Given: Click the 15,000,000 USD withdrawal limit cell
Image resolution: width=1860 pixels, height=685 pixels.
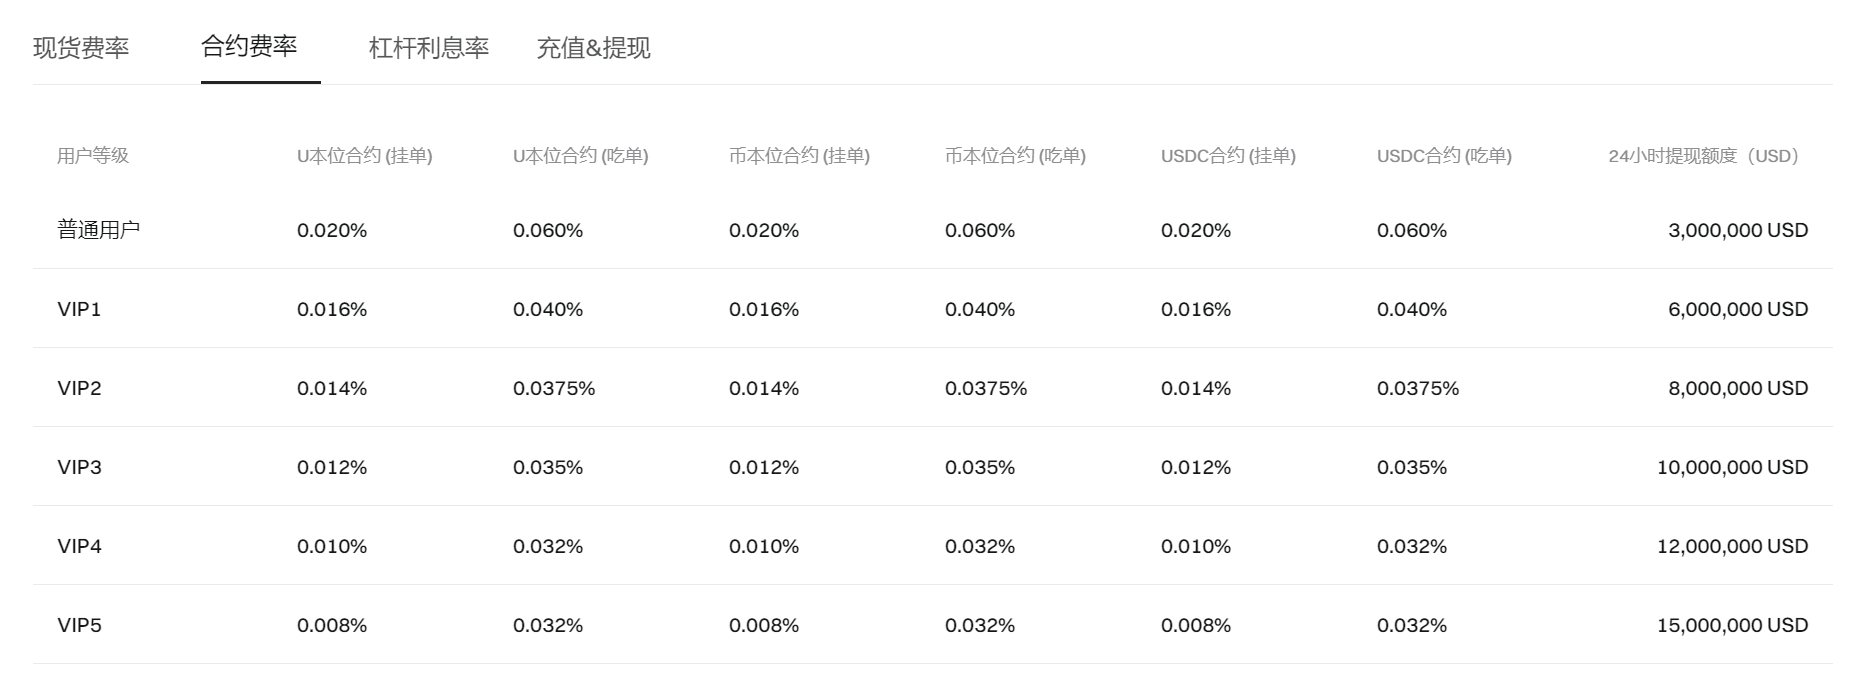Looking at the screenshot, I should [x=1733, y=625].
